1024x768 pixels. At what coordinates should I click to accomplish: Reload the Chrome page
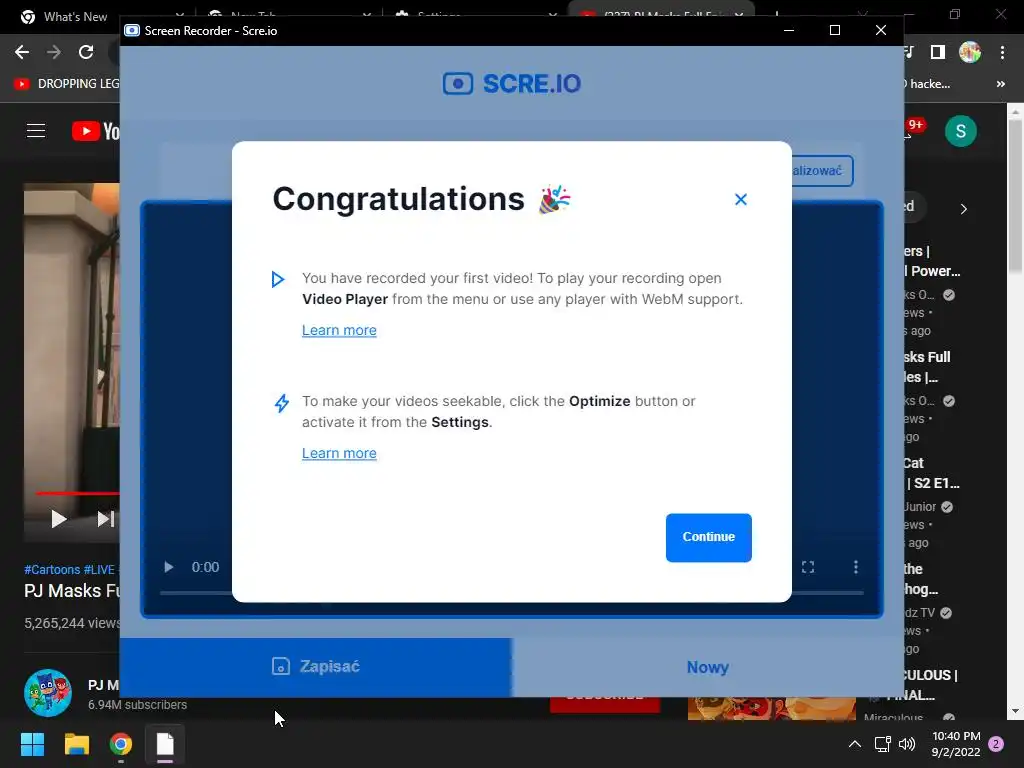(x=86, y=52)
